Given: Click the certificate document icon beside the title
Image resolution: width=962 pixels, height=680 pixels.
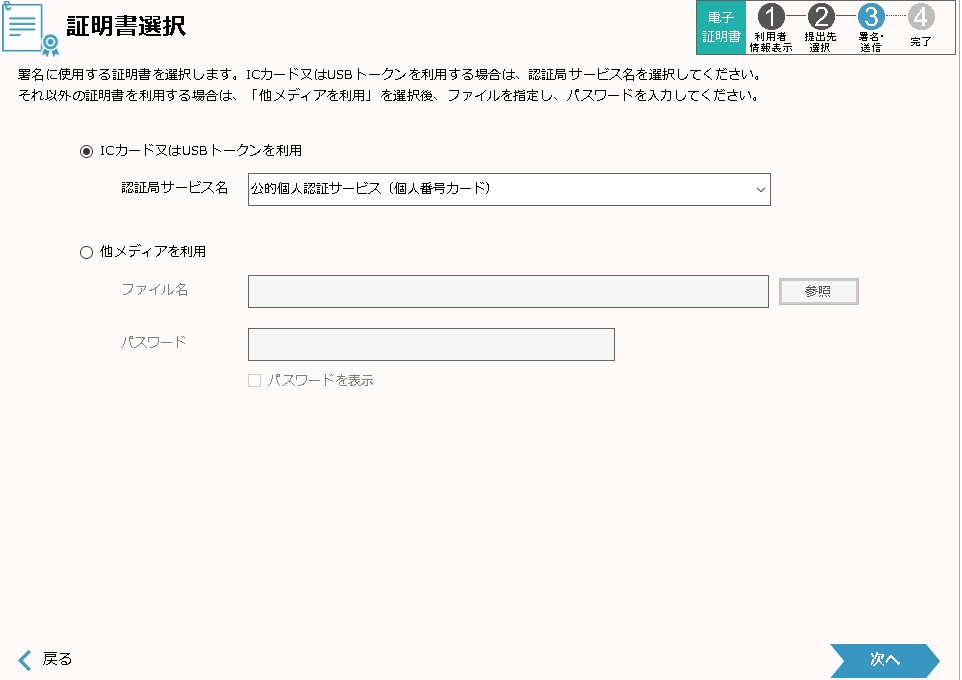Looking at the screenshot, I should 29,28.
